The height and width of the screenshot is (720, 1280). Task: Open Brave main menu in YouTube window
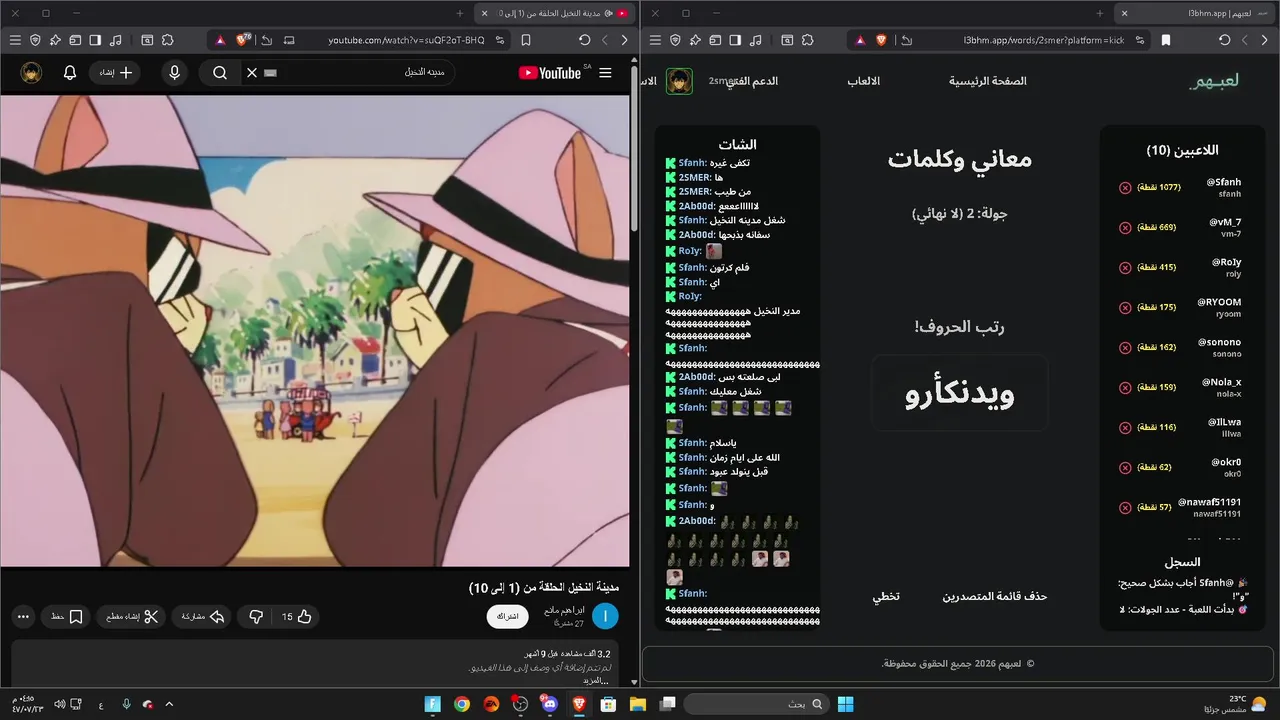[15, 40]
